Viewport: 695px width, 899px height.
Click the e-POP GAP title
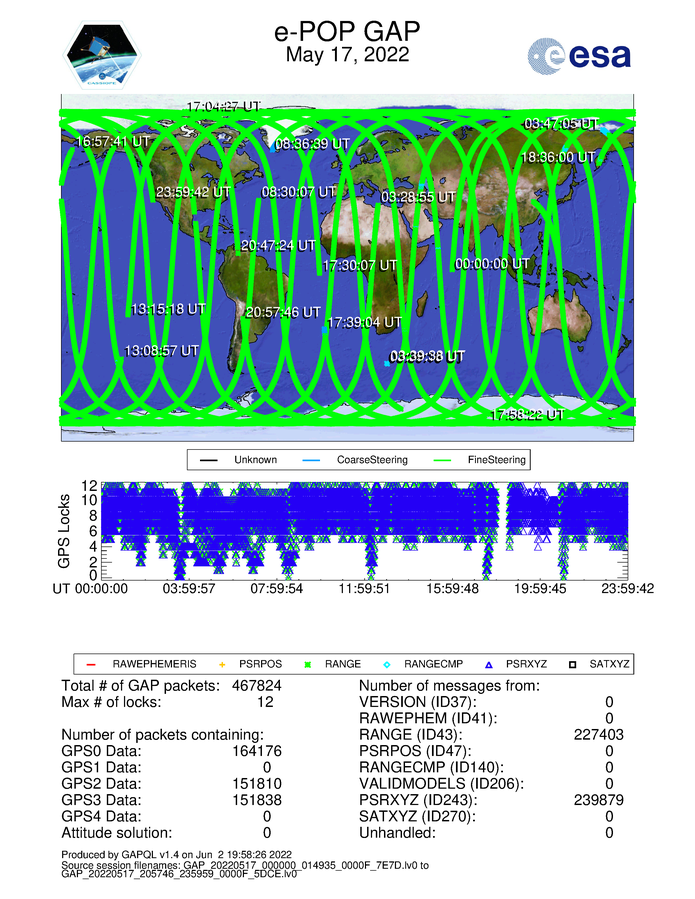(347, 33)
